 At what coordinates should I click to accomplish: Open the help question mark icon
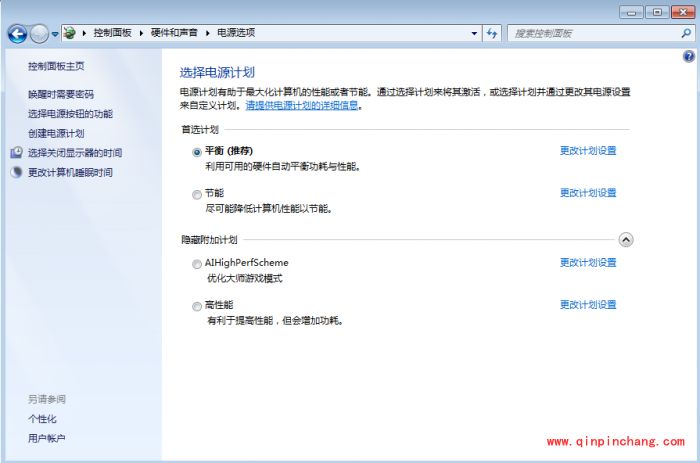688,56
